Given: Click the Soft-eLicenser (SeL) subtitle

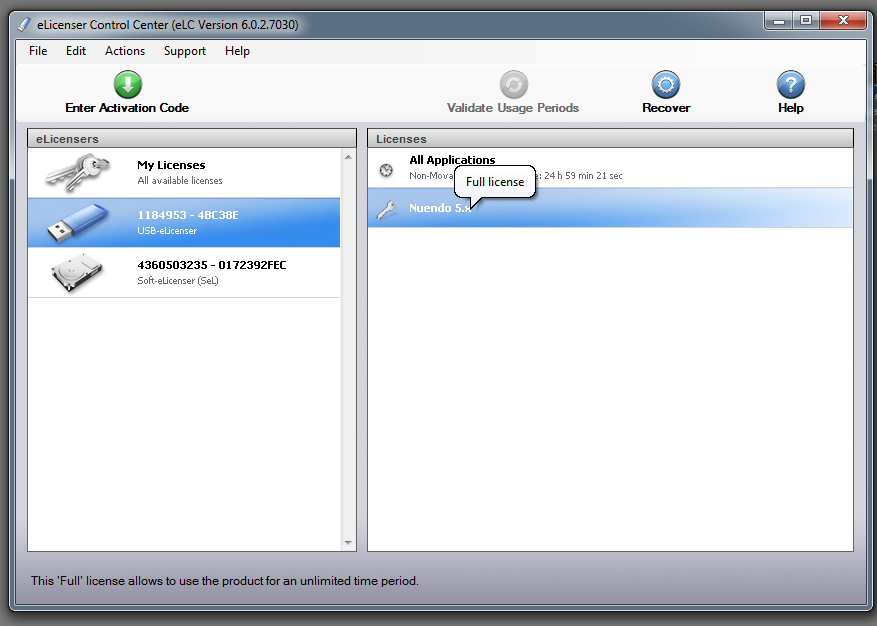Looking at the screenshot, I should pos(178,280).
